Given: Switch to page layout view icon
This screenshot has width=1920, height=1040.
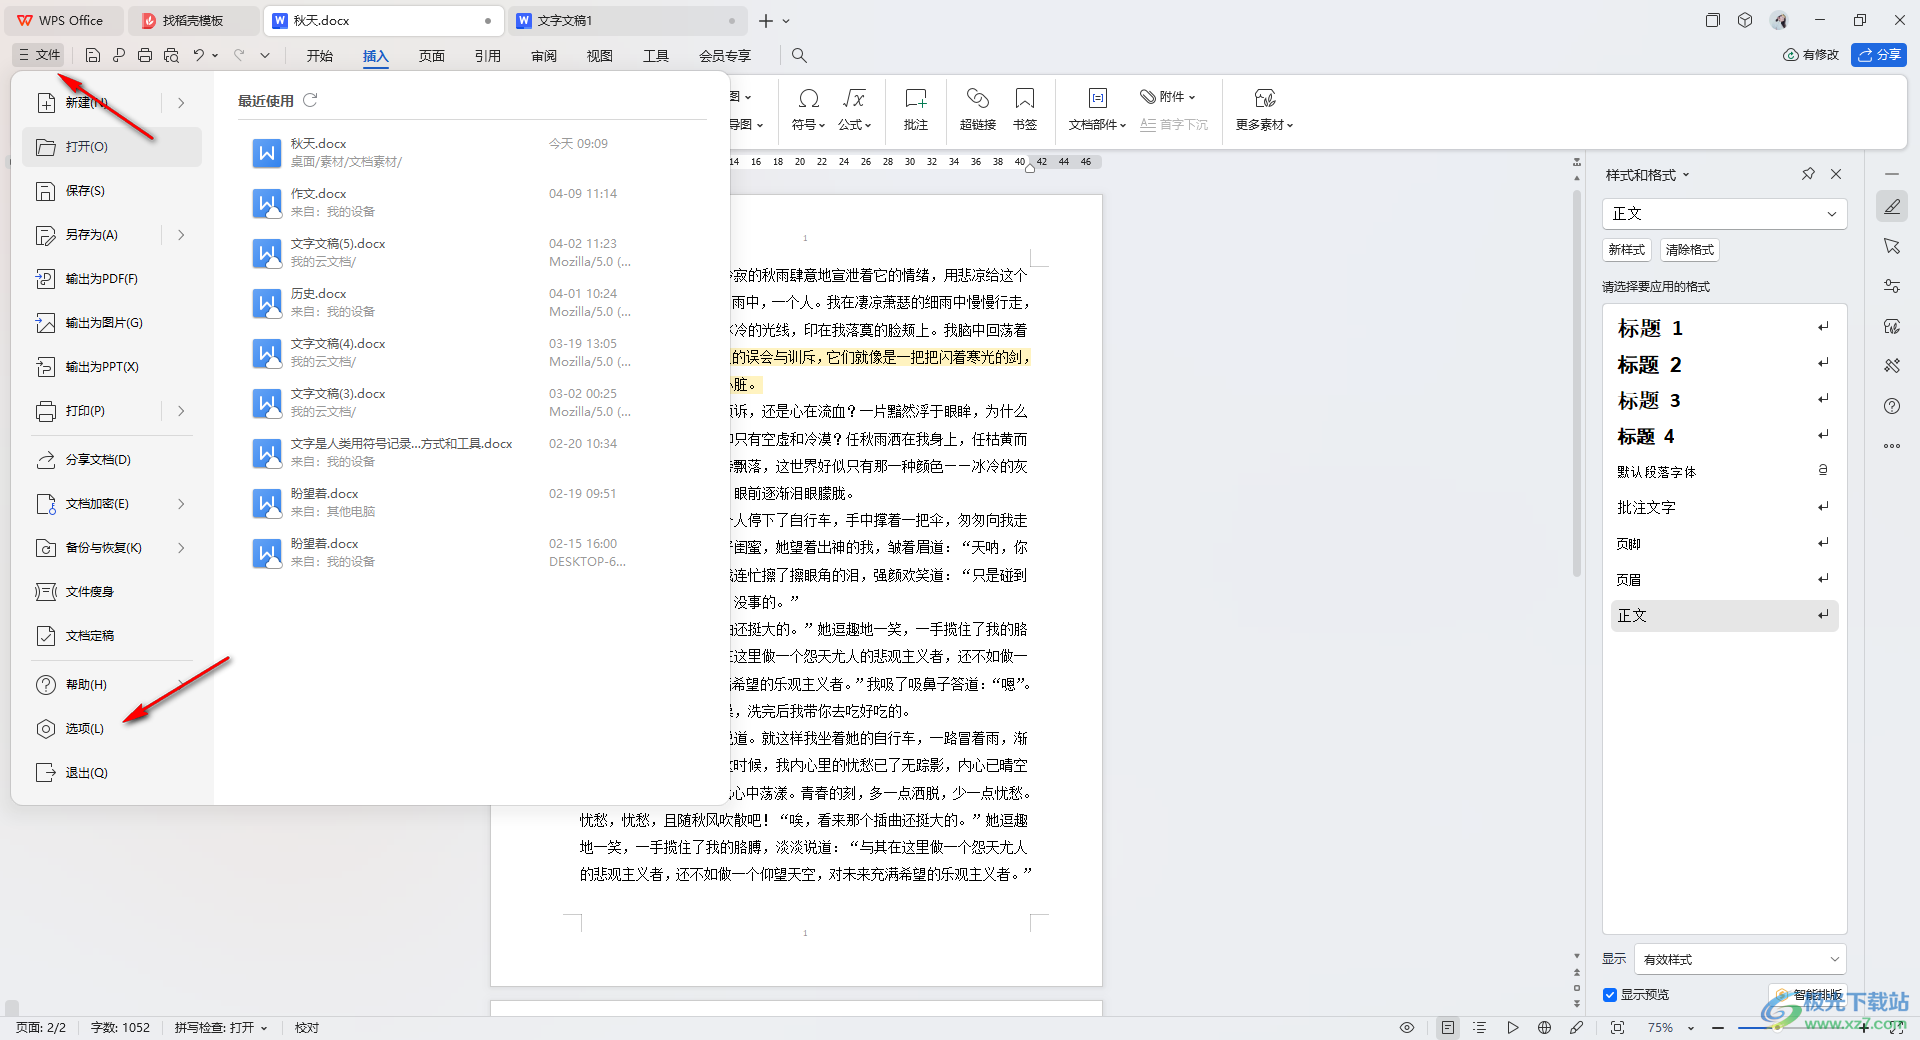Looking at the screenshot, I should (x=1448, y=1027).
